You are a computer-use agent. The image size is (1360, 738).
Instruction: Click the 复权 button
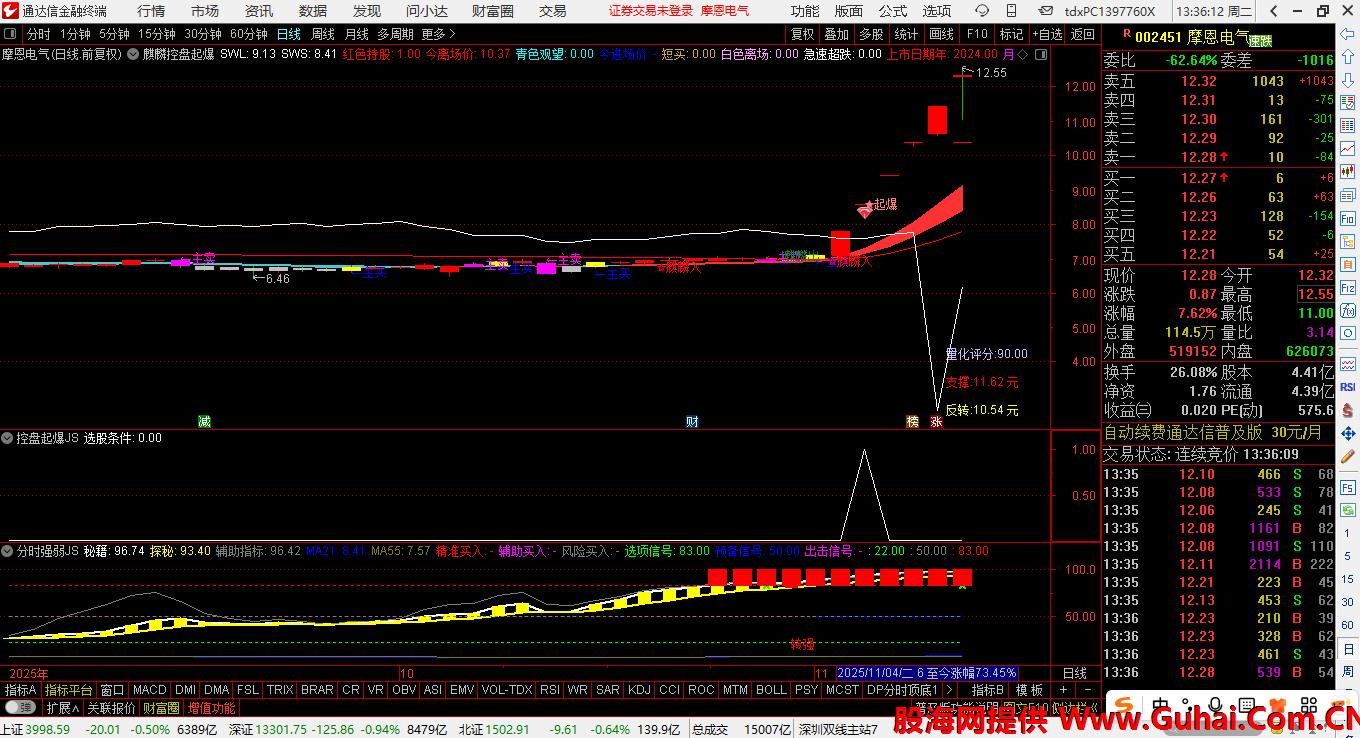pos(802,34)
